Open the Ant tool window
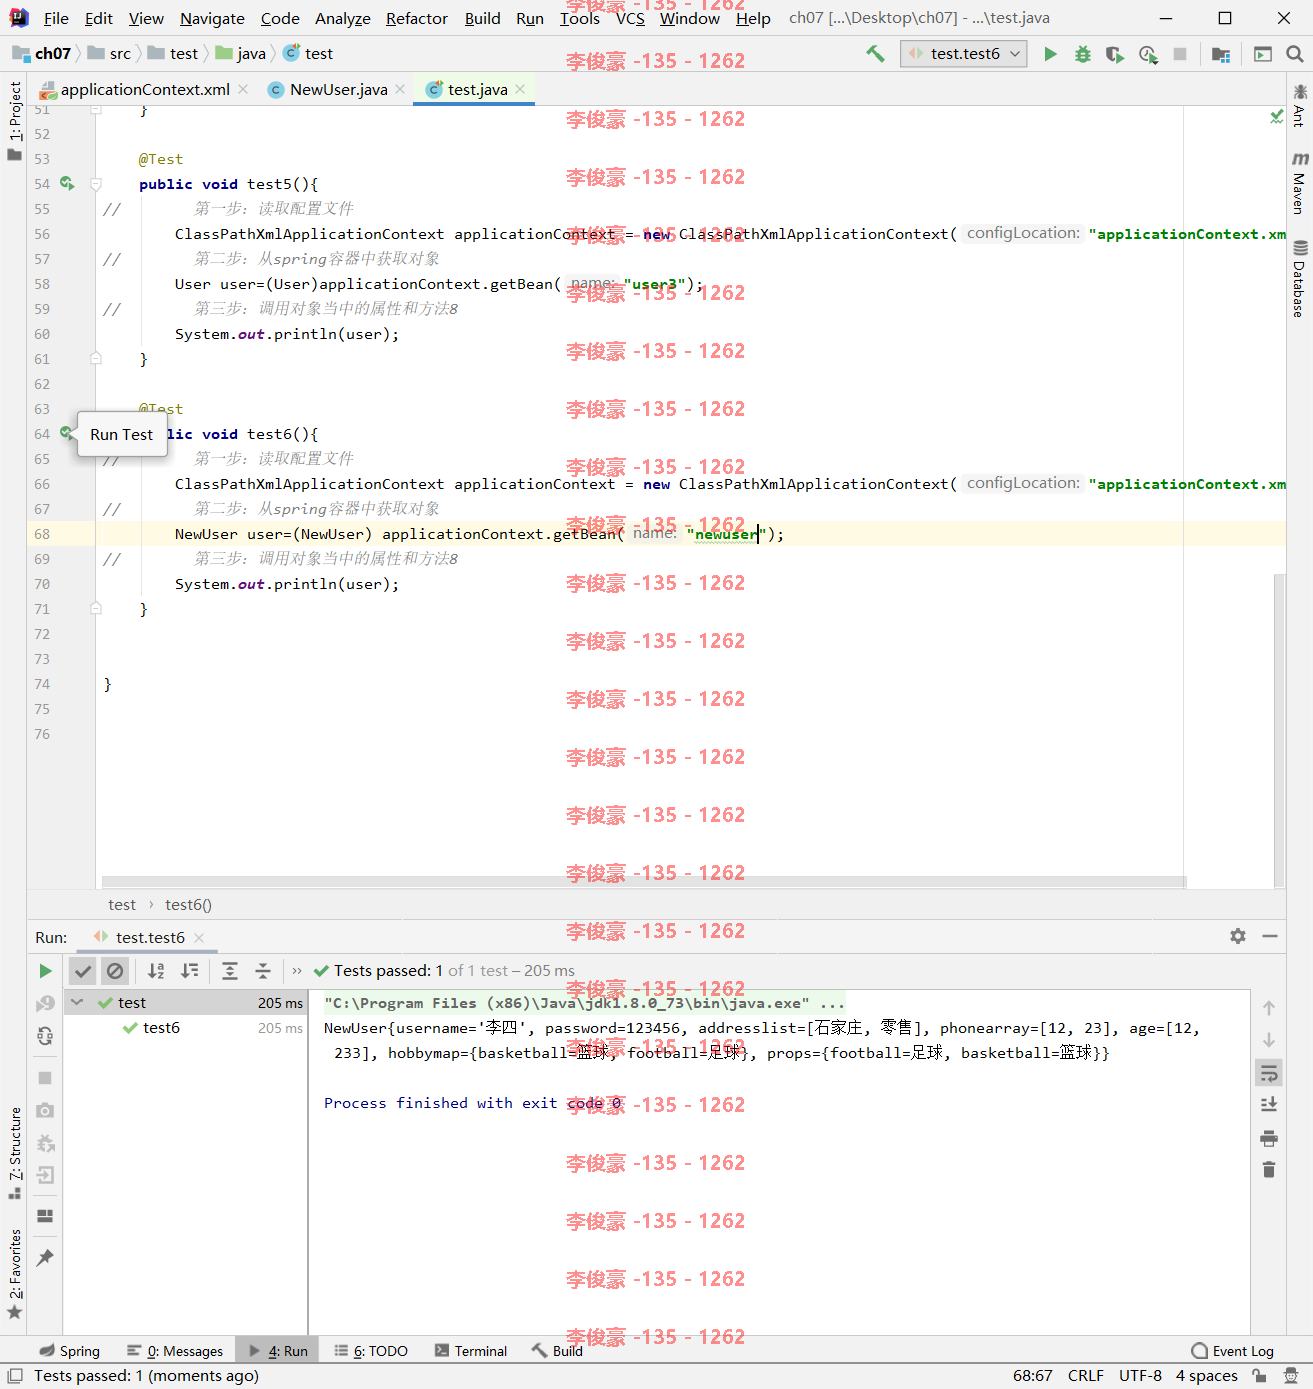Viewport: 1313px width, 1389px height. pos(1299,106)
